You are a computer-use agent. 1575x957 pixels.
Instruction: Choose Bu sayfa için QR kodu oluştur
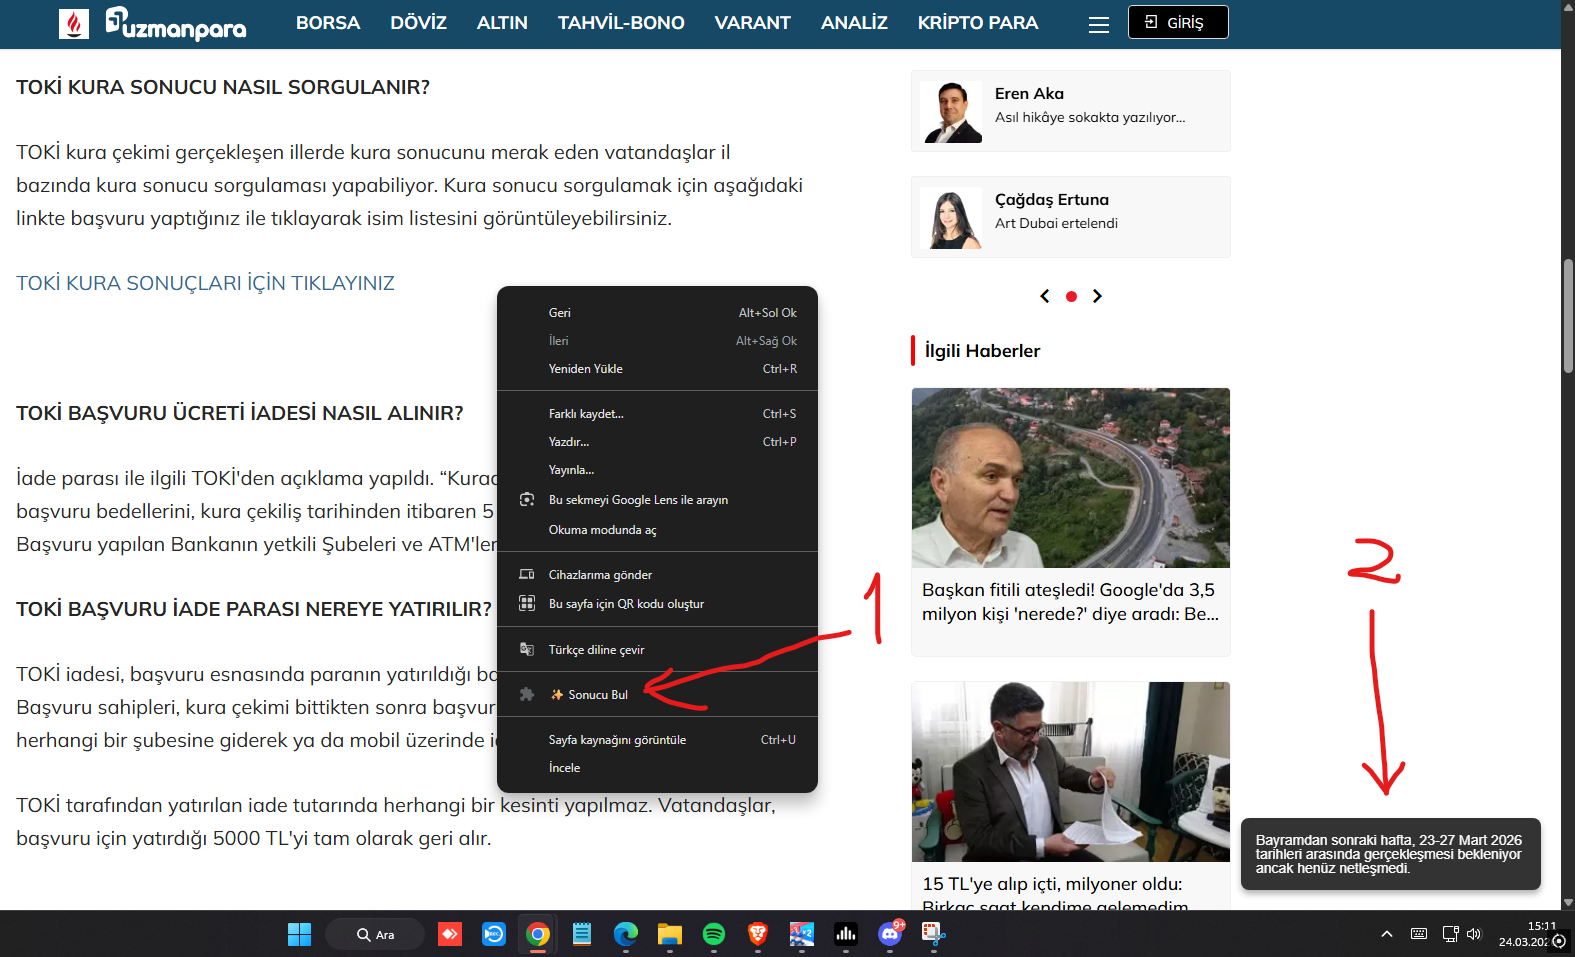(657, 604)
